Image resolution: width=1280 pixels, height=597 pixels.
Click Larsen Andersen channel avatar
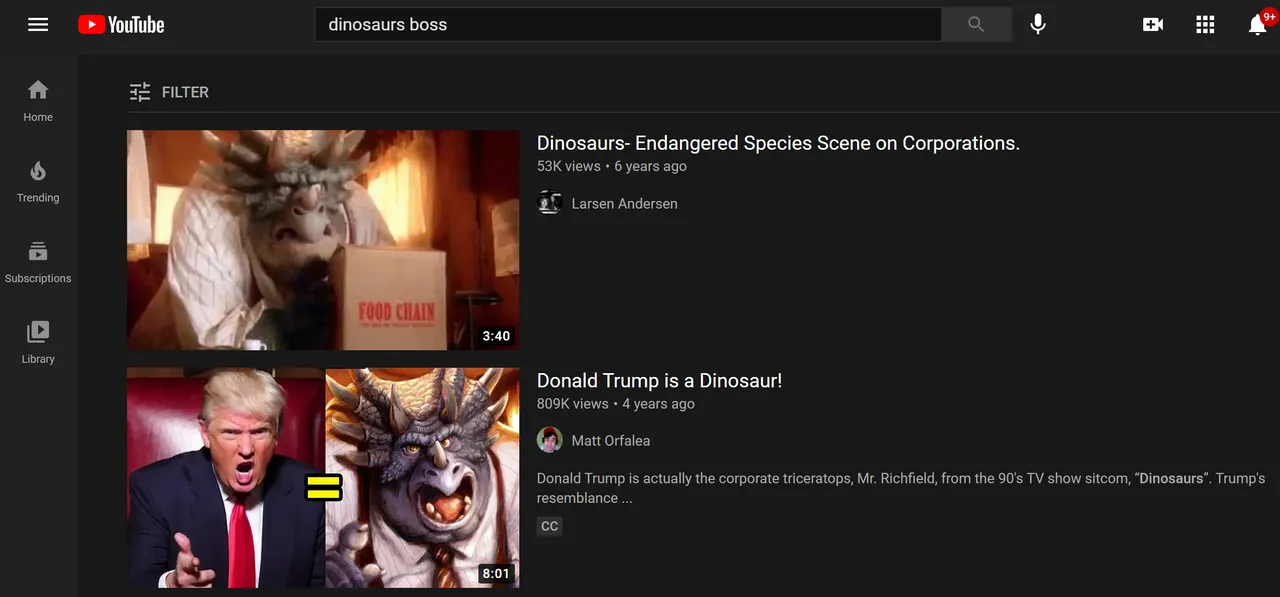click(549, 203)
